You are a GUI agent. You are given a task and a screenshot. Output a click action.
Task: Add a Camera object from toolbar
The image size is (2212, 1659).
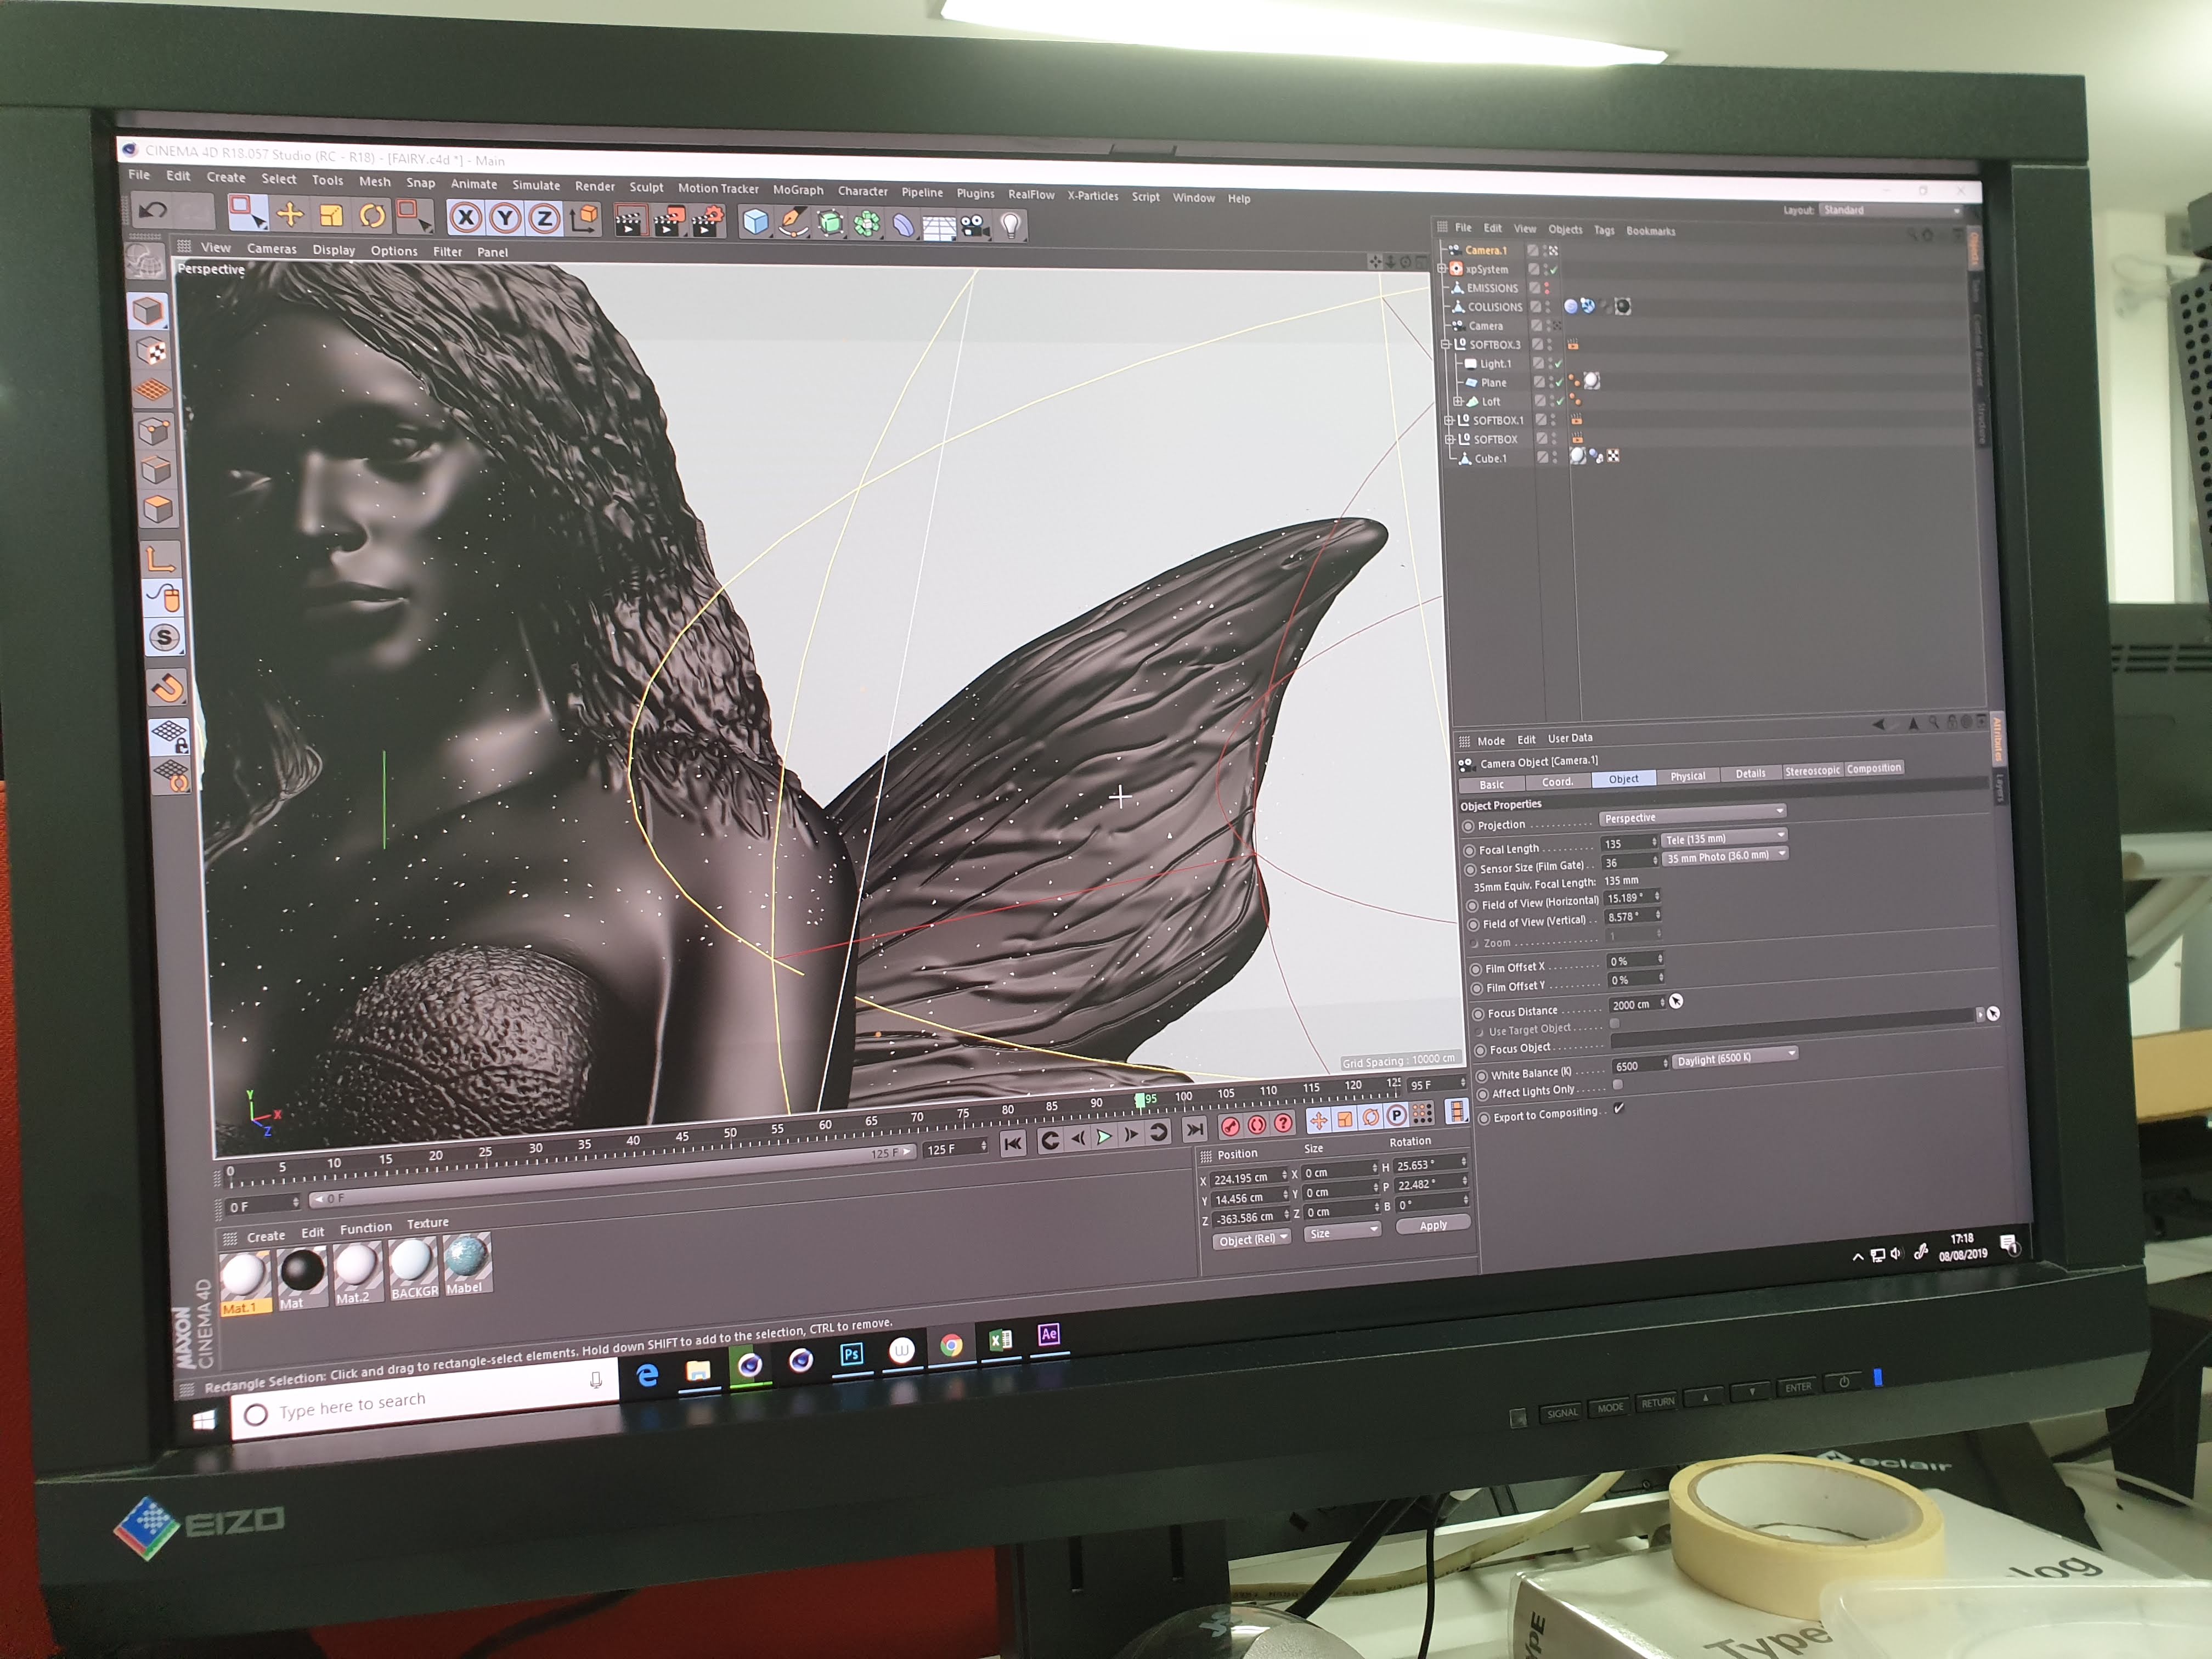975,226
